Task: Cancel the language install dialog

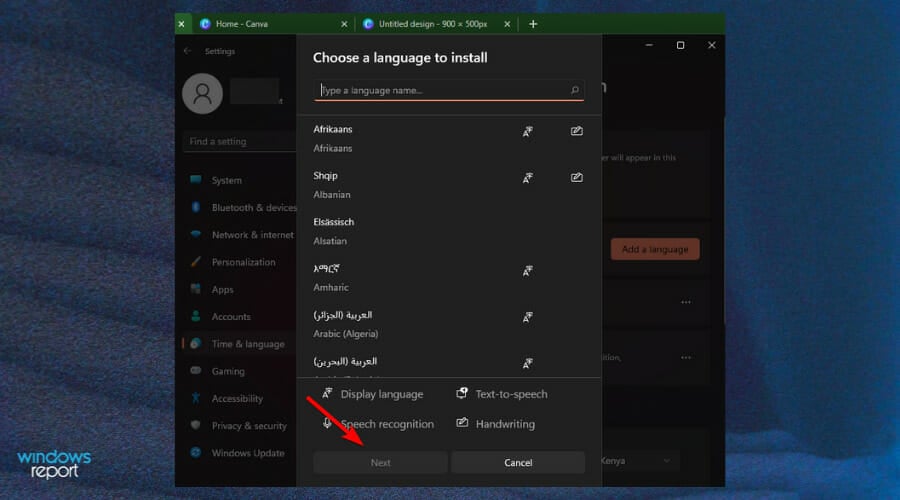Action: (x=518, y=463)
